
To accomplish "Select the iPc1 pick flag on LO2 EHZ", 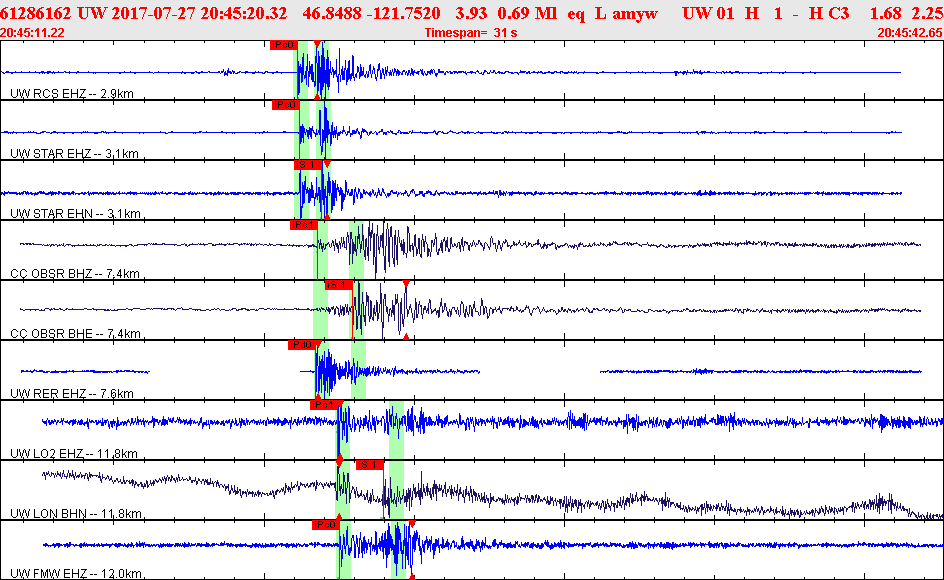I will (x=323, y=405).
